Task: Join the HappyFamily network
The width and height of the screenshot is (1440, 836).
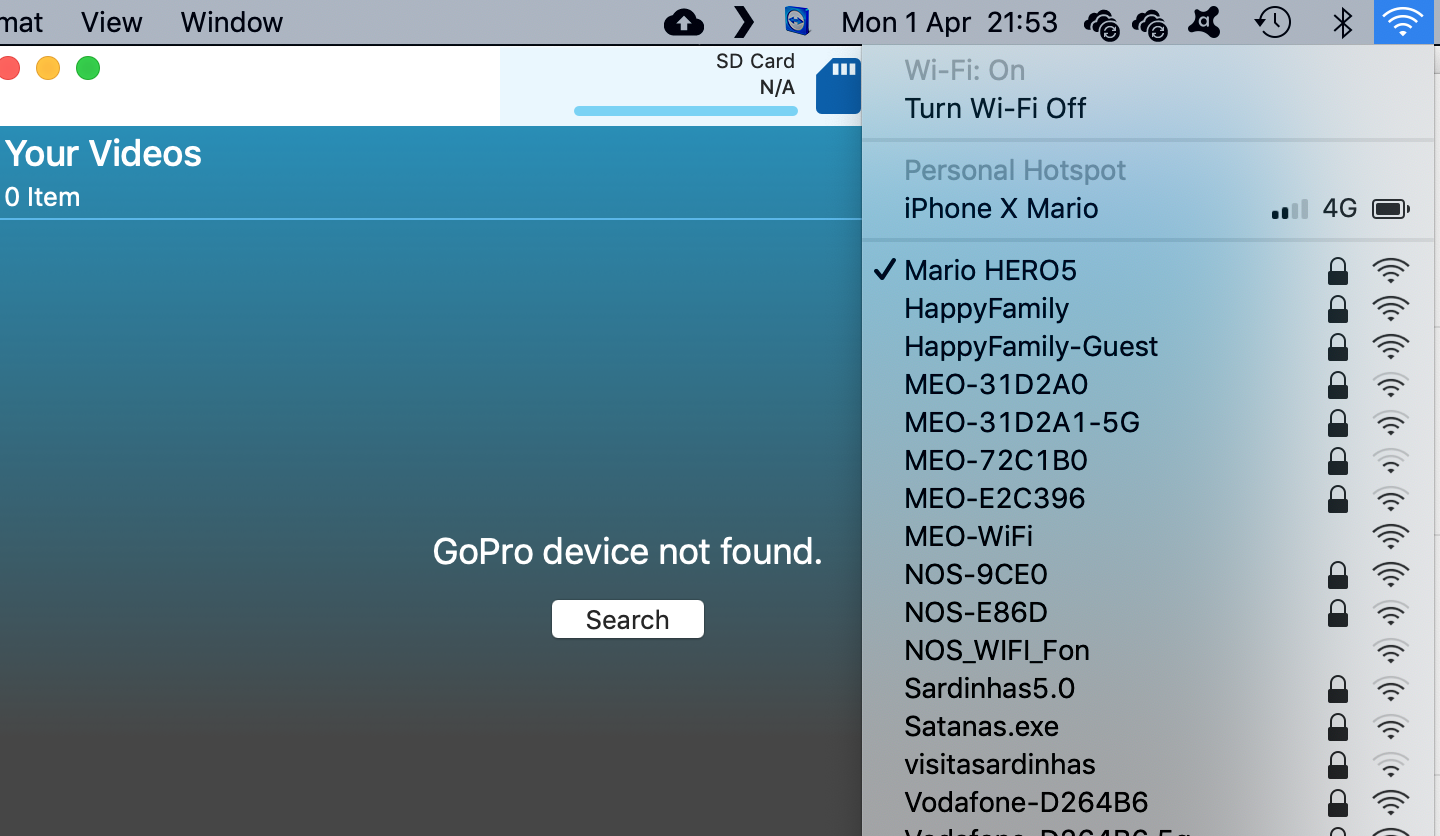Action: 1148,308
